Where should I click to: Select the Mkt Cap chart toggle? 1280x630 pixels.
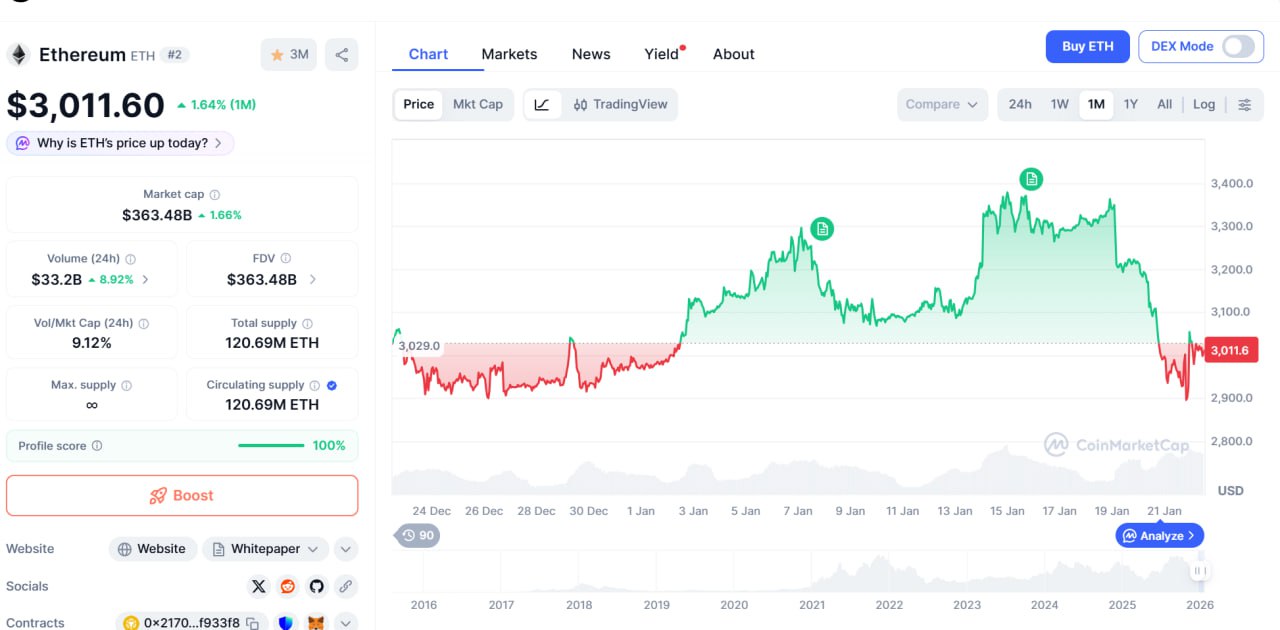[478, 104]
